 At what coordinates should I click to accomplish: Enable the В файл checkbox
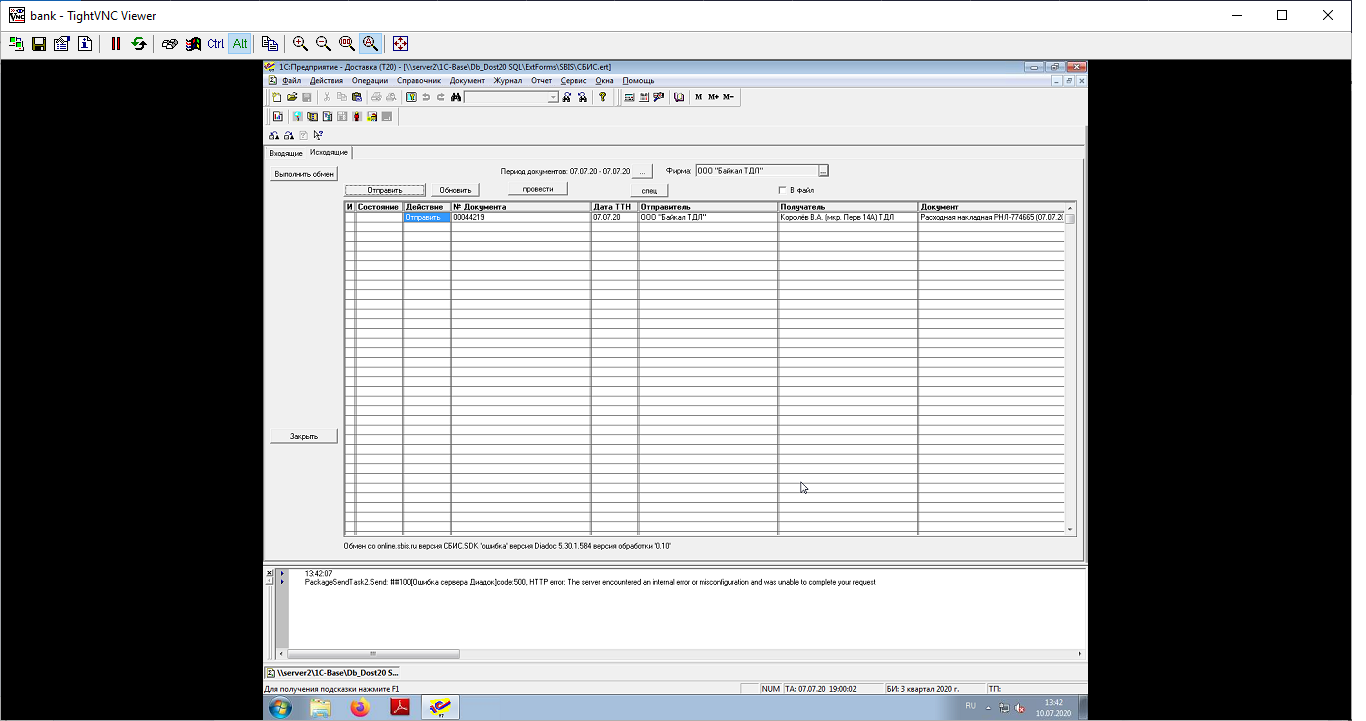[x=782, y=190]
